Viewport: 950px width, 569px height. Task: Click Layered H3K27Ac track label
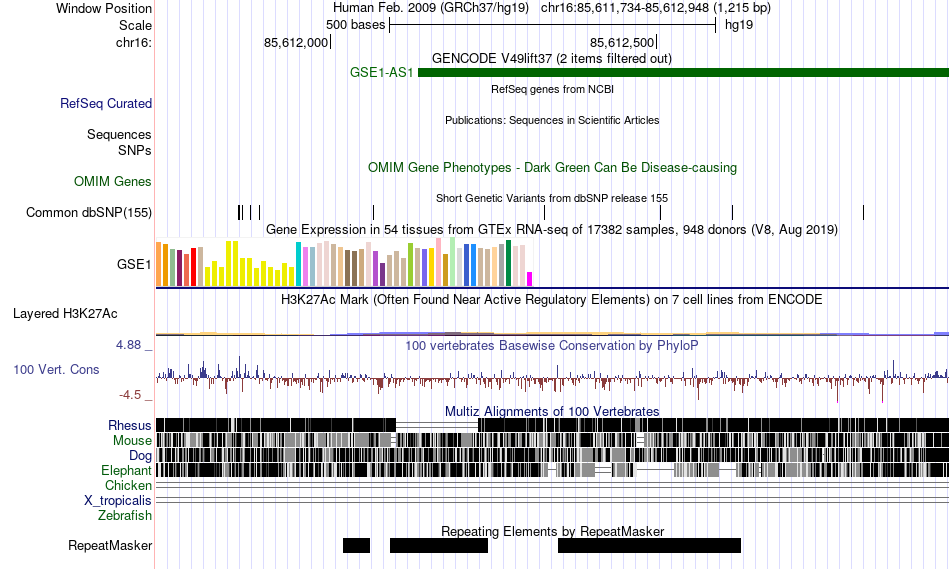[65, 314]
